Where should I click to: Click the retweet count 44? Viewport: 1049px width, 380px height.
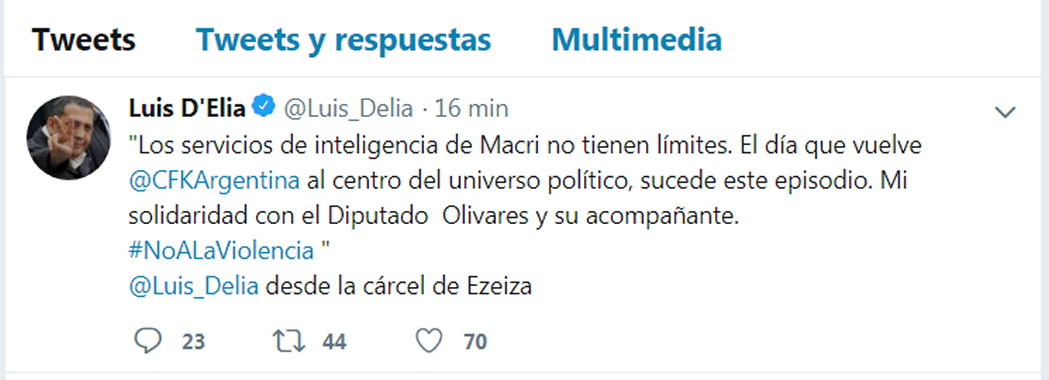pos(334,343)
